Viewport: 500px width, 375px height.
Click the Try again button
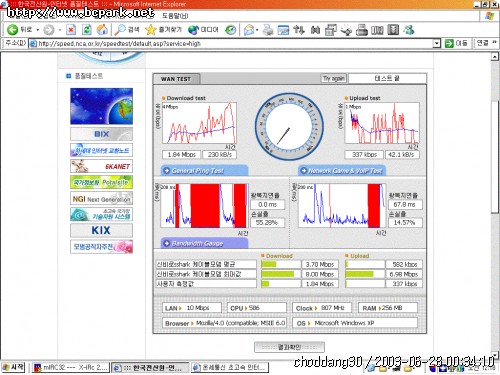(333, 78)
